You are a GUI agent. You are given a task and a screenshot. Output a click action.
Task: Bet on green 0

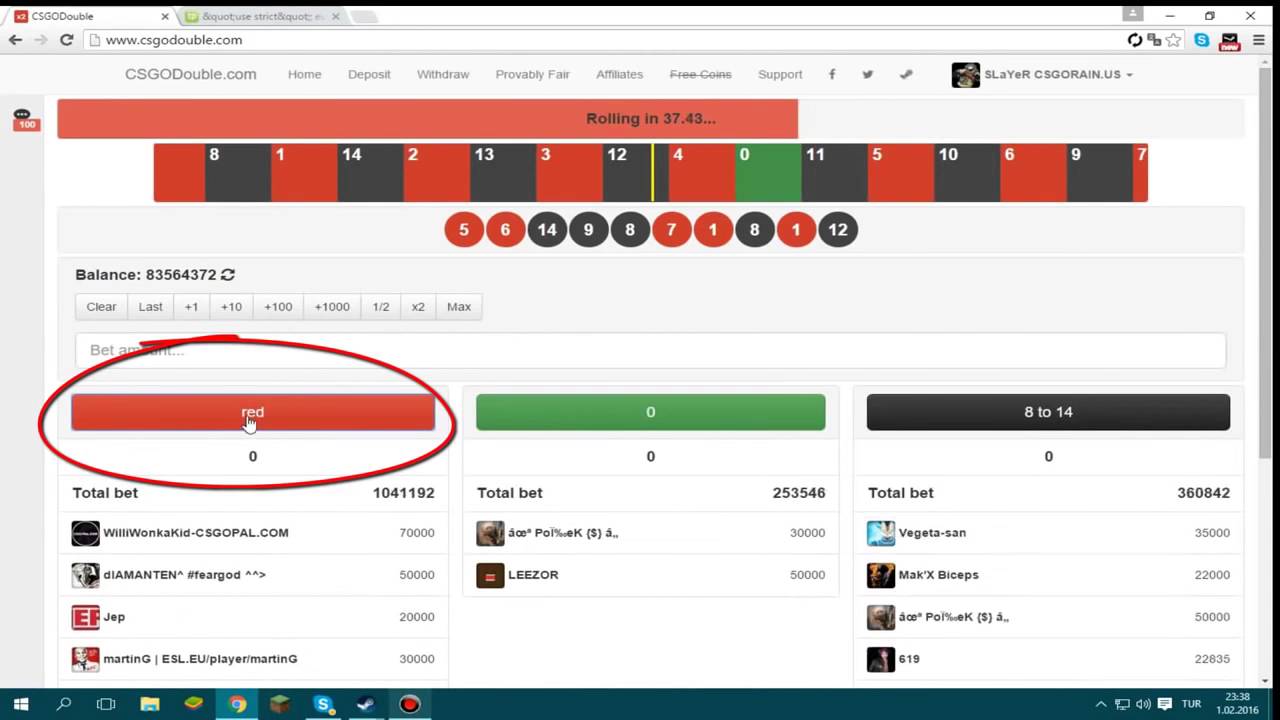tap(650, 412)
